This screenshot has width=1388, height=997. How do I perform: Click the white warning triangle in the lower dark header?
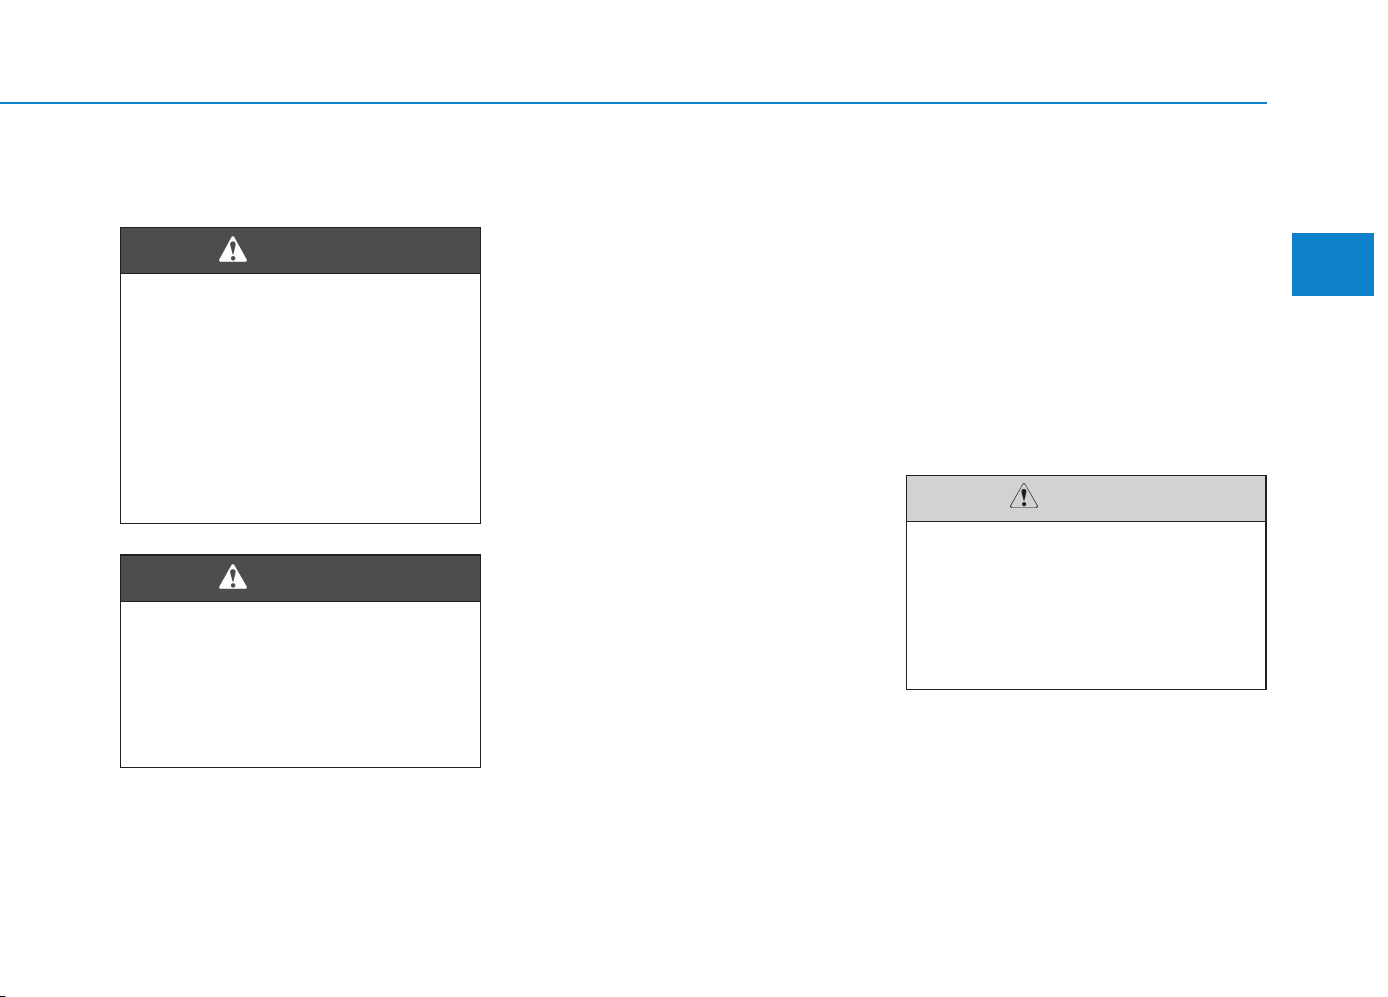tap(233, 577)
